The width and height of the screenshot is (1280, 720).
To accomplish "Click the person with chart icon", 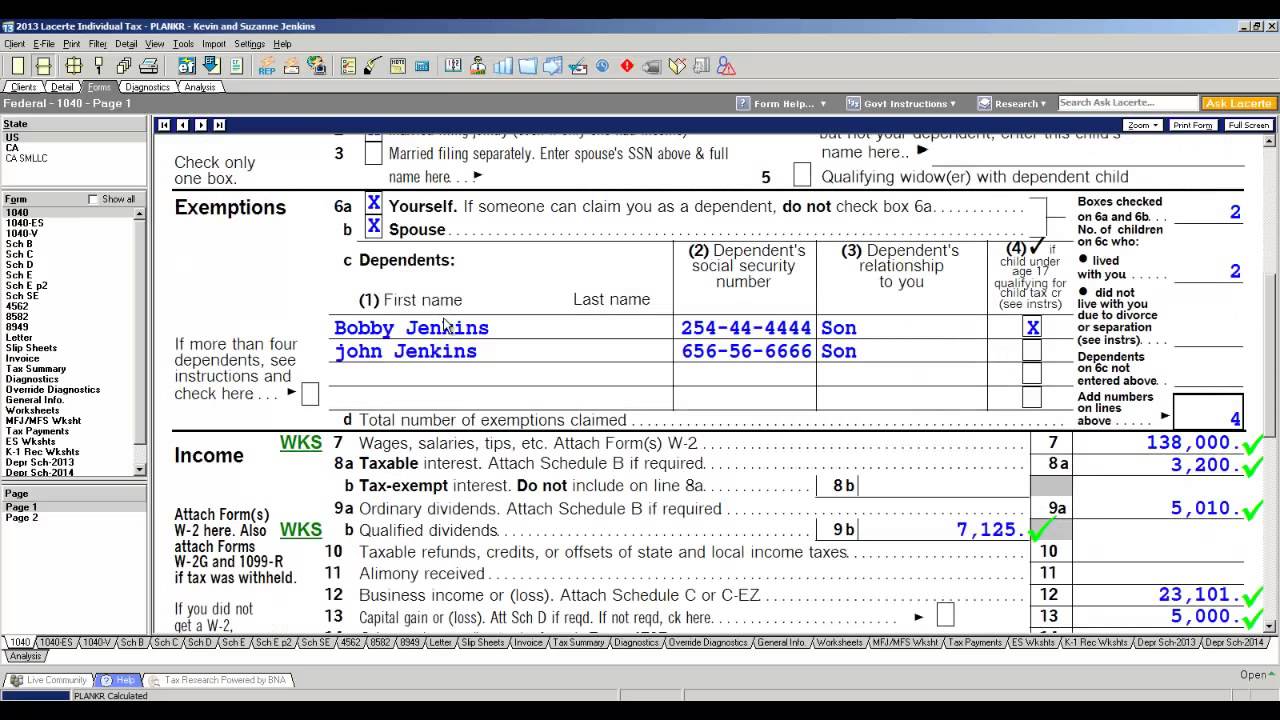I will 478,66.
